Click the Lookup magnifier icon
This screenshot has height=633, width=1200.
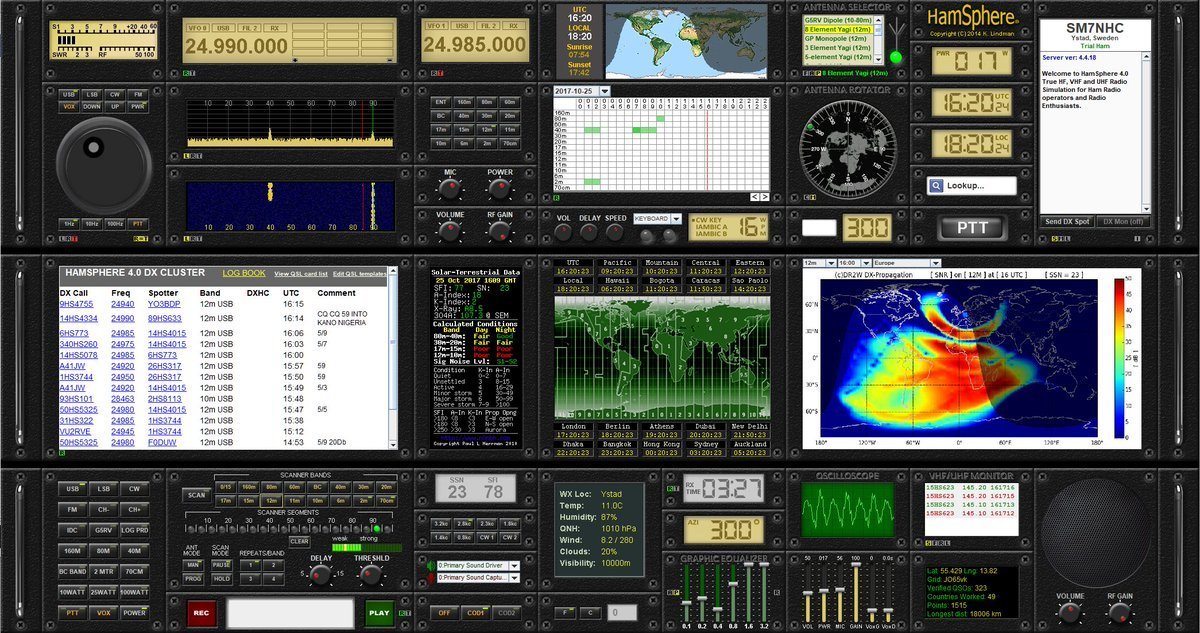tap(937, 186)
